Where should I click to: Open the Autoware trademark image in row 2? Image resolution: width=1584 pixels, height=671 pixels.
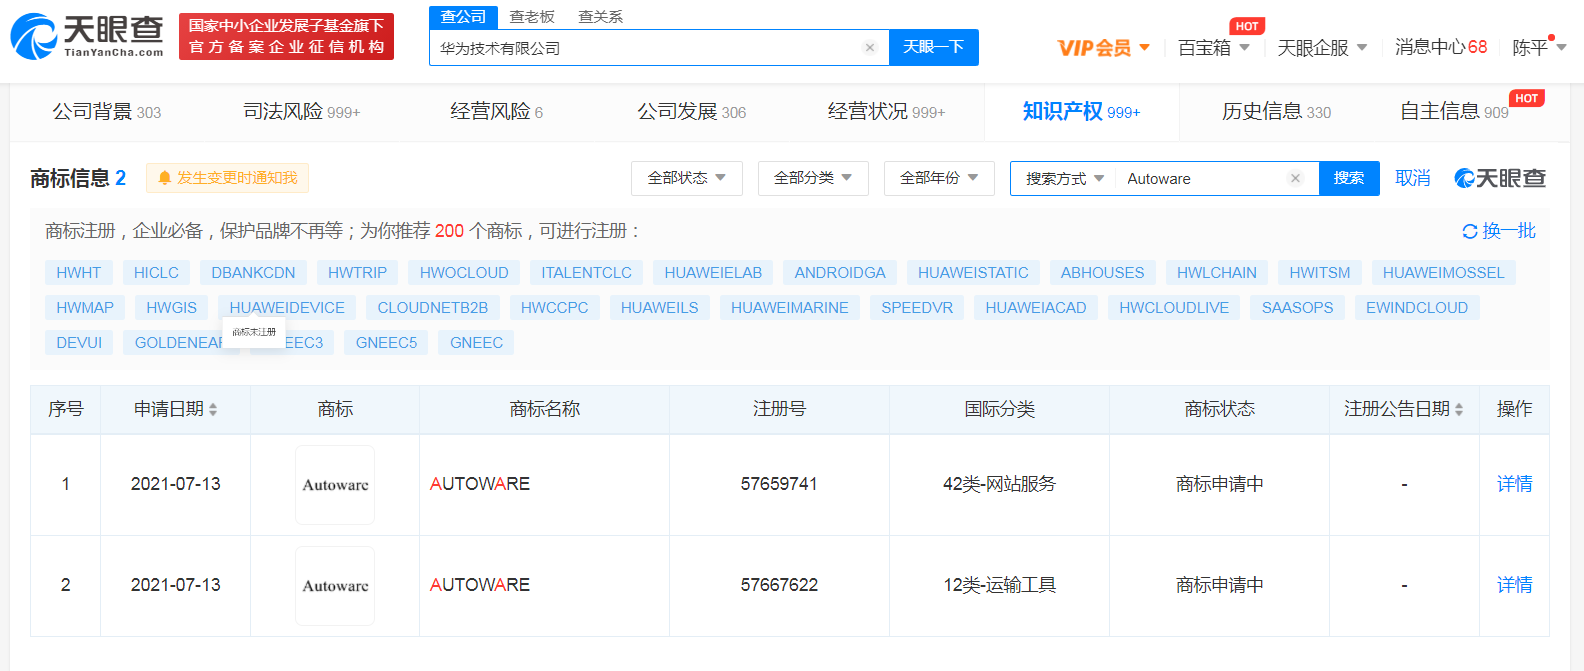pyautogui.click(x=335, y=586)
